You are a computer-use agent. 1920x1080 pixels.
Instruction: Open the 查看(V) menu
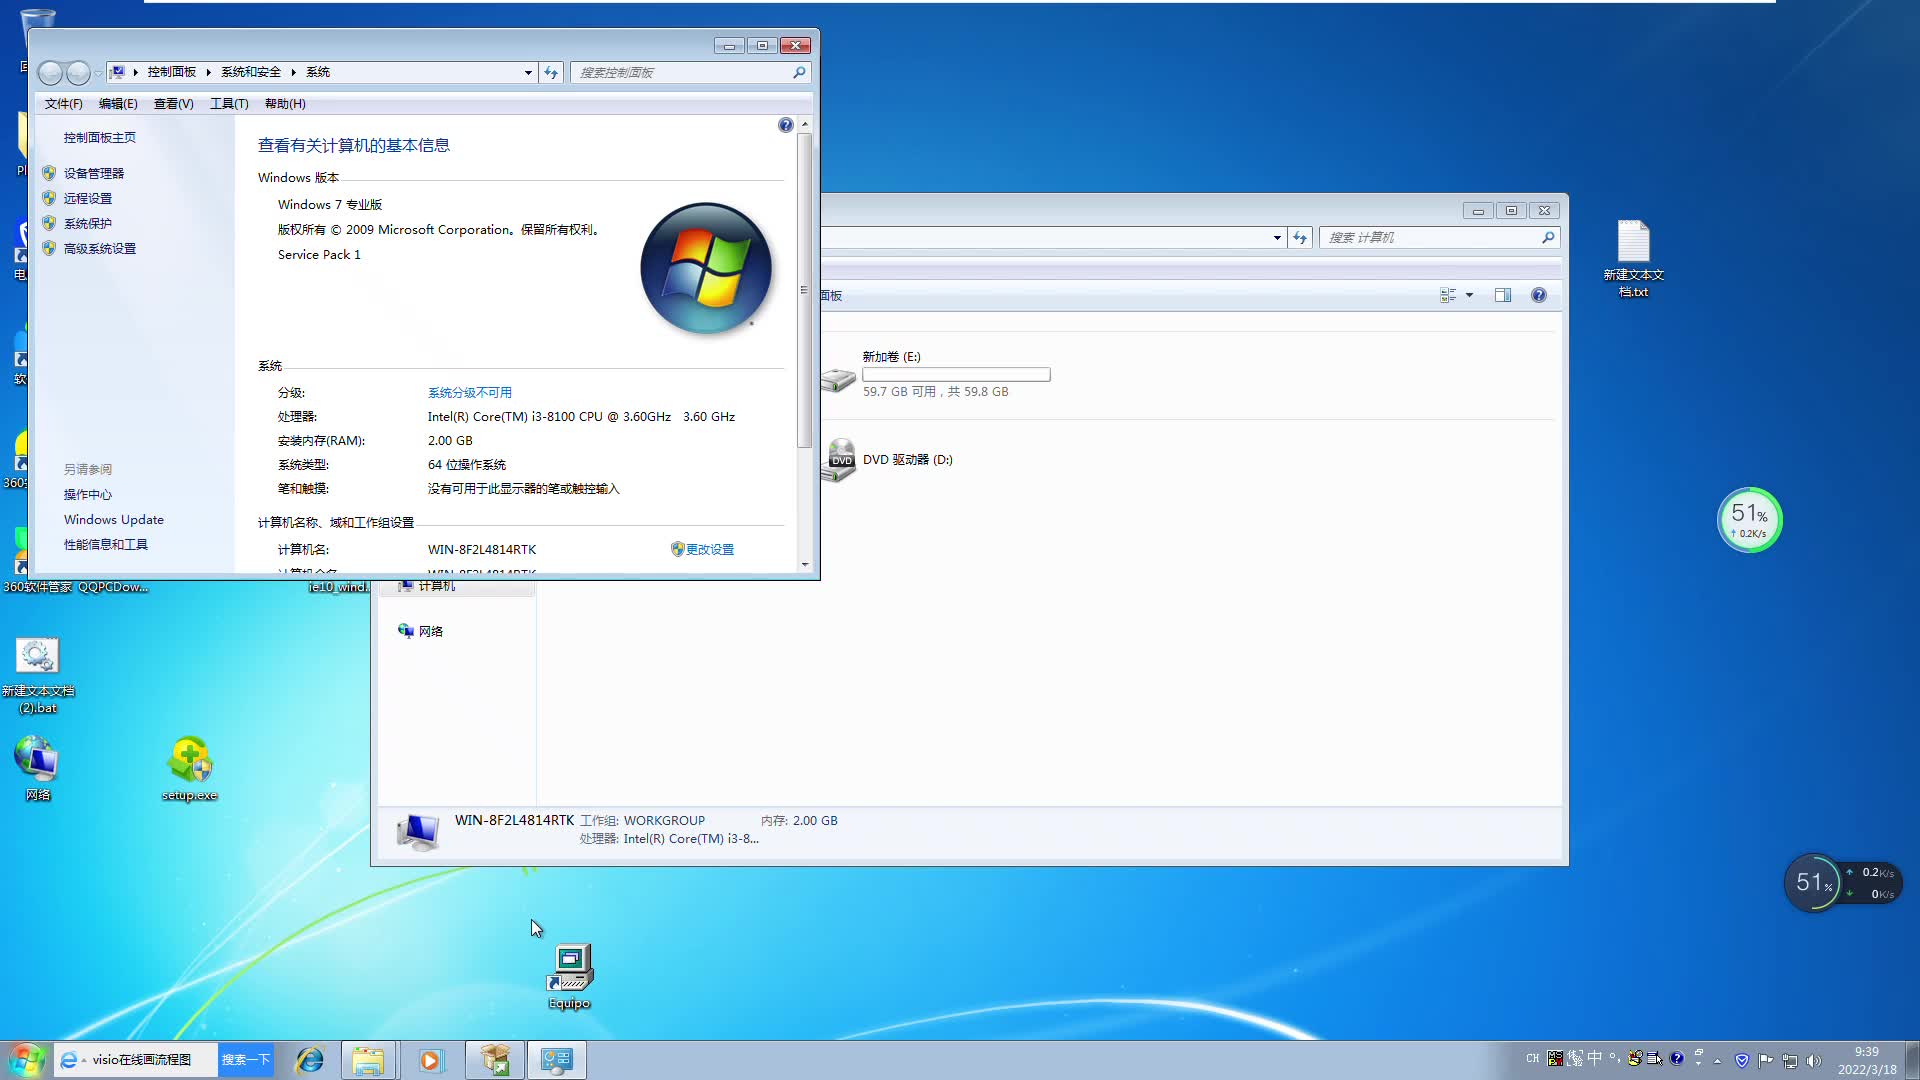(x=173, y=103)
